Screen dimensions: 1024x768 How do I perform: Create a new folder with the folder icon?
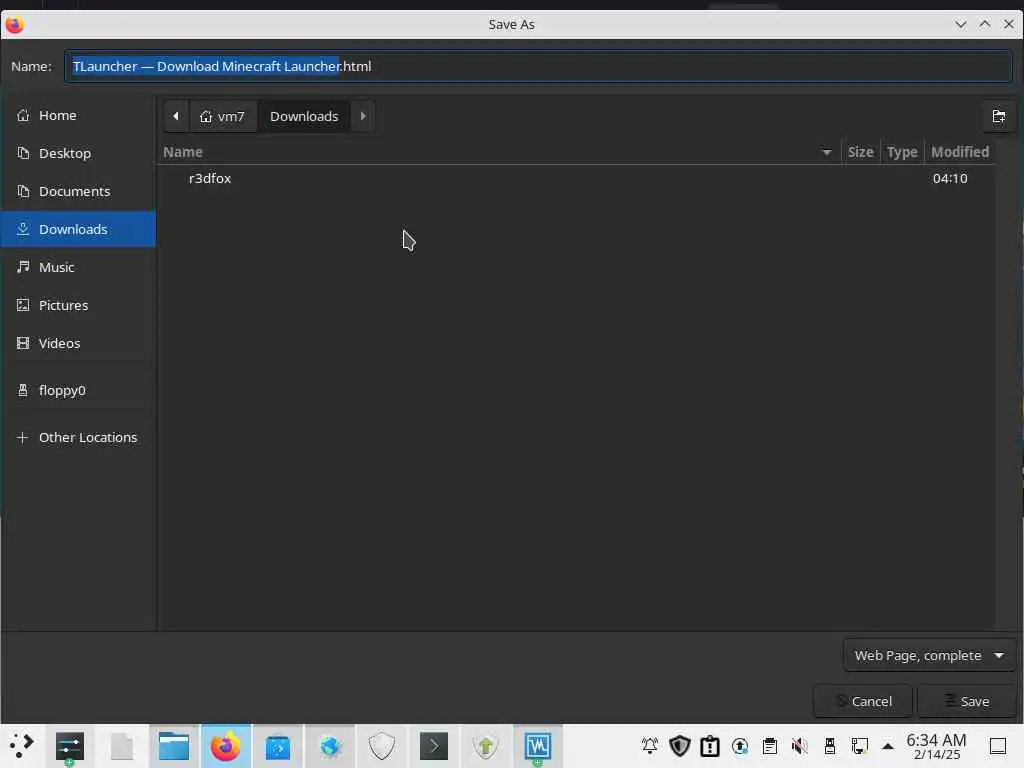(x=999, y=116)
